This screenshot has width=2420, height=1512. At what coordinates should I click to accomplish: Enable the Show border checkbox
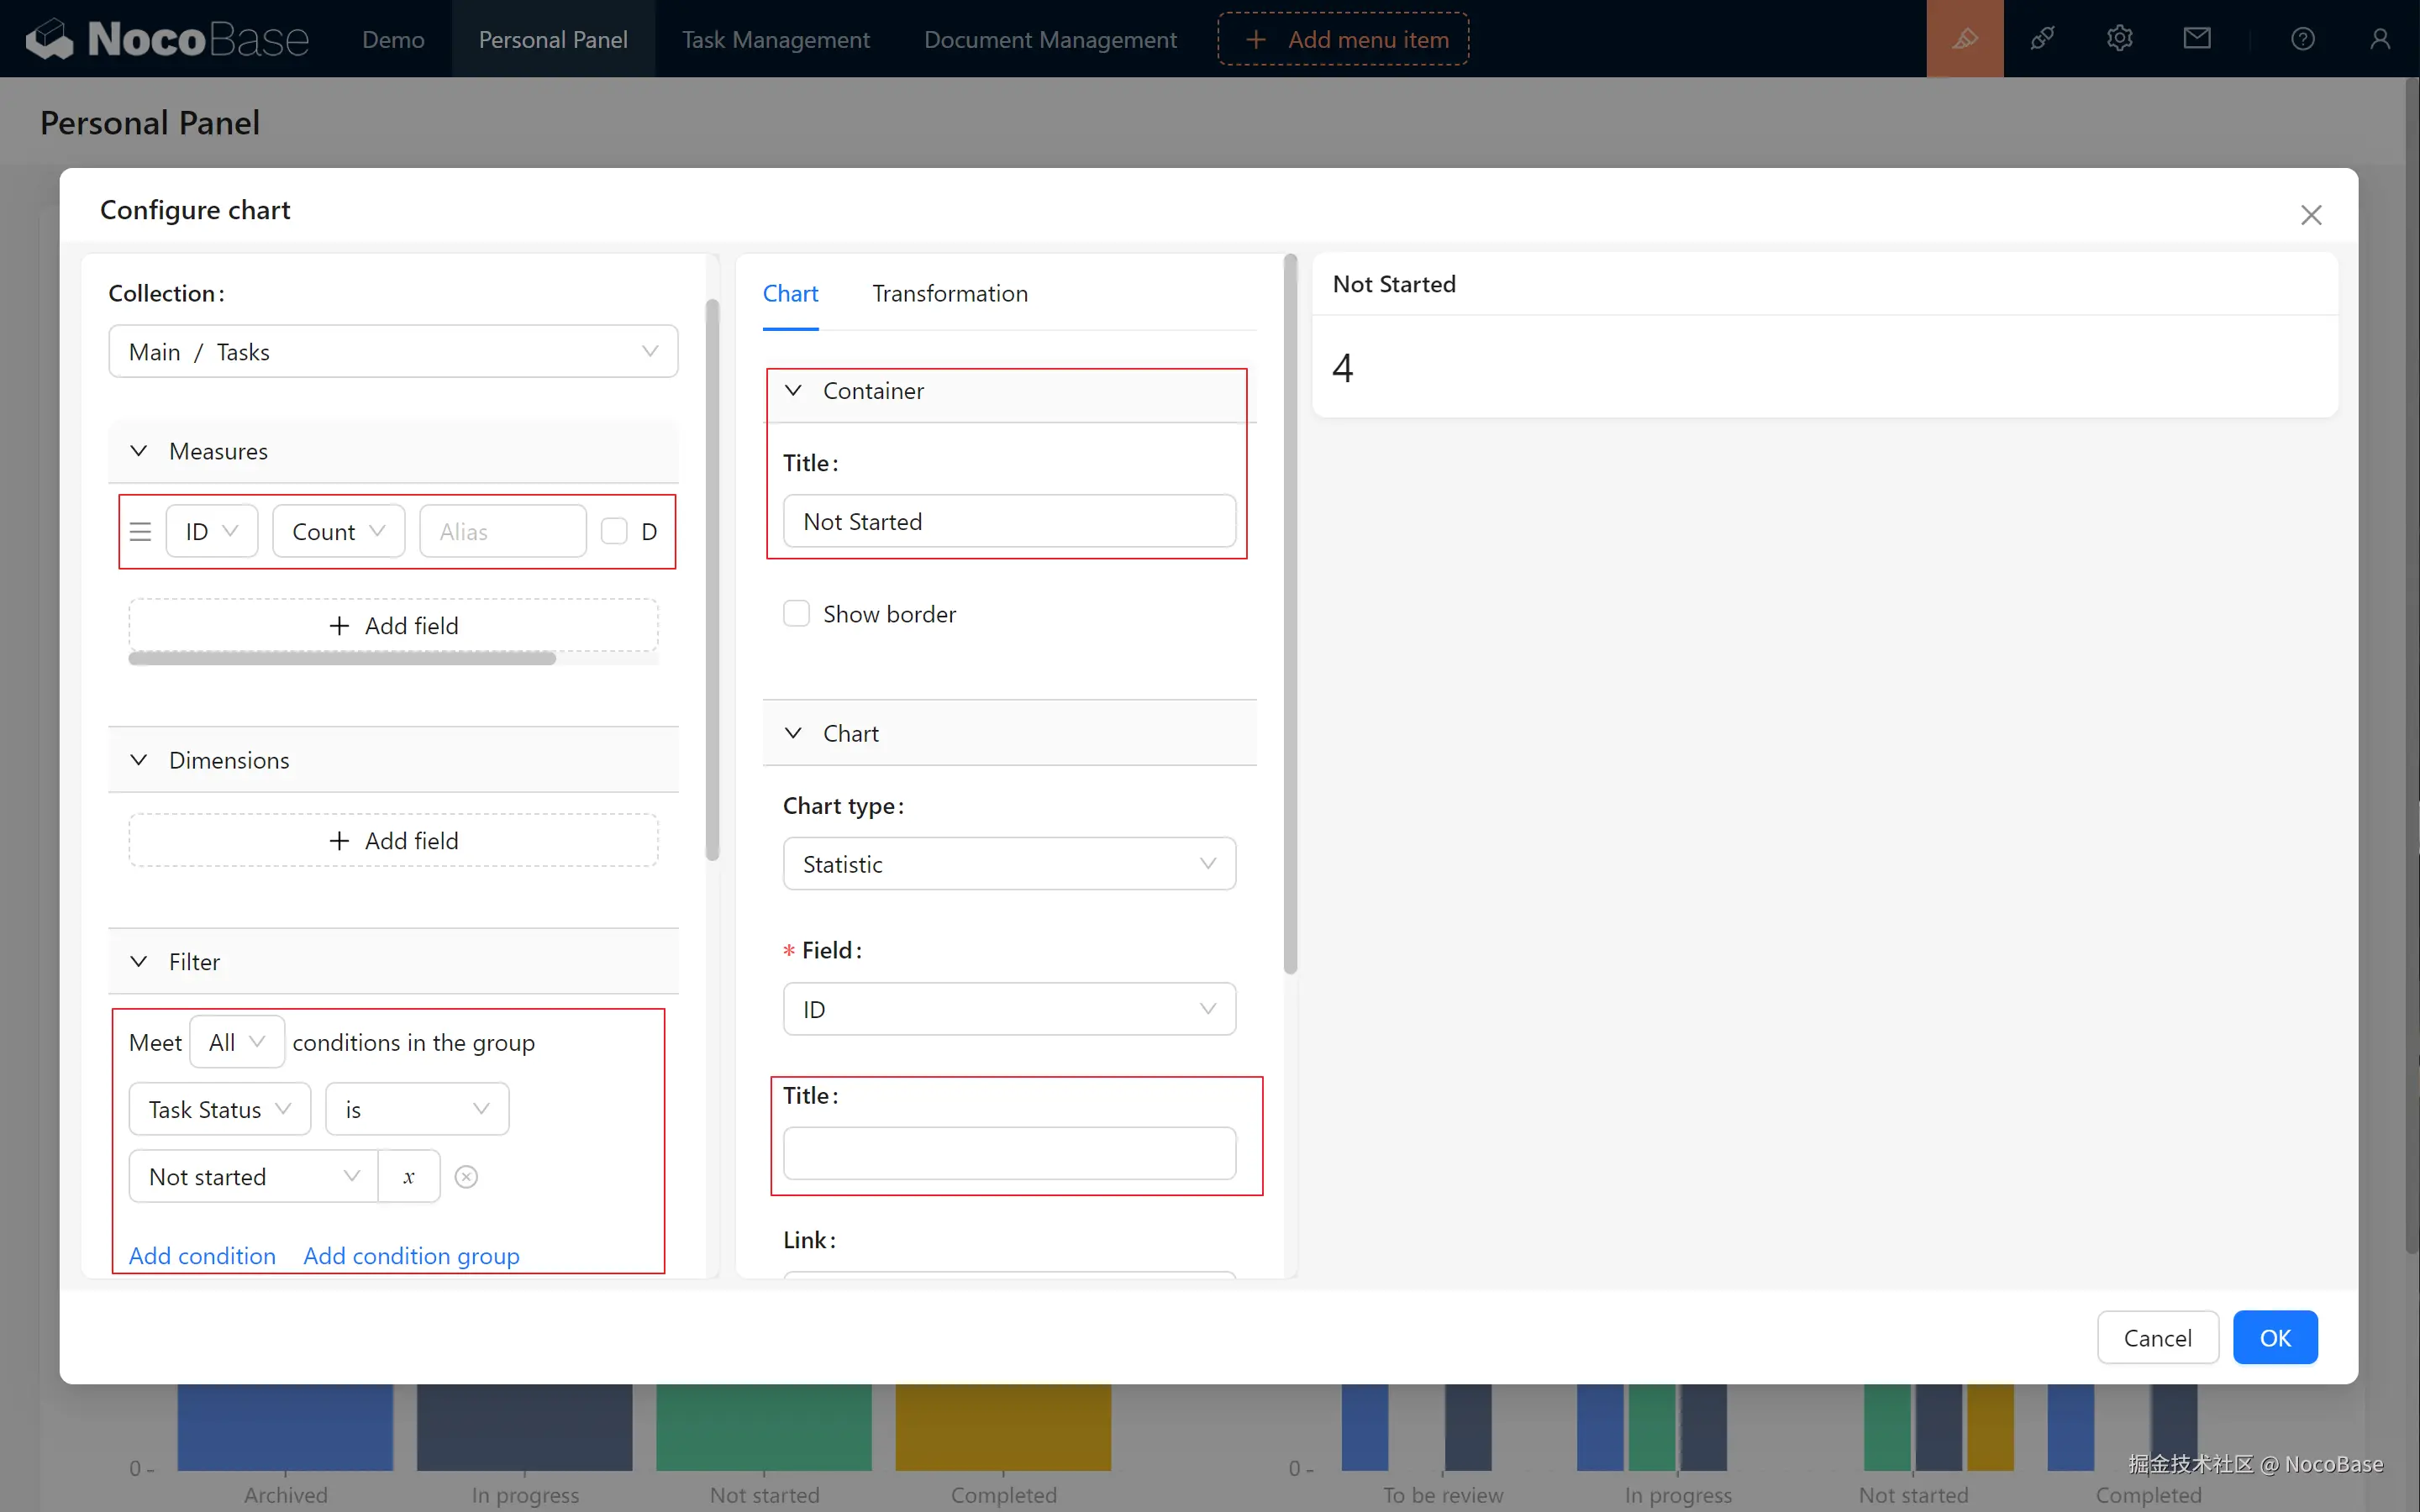pos(796,614)
